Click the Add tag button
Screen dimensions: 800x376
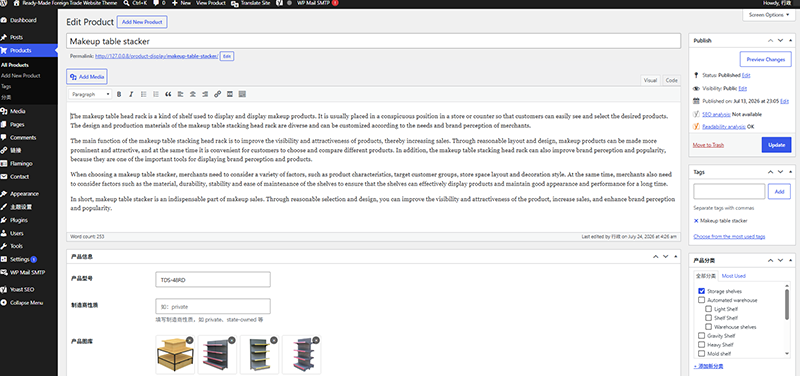coord(779,192)
